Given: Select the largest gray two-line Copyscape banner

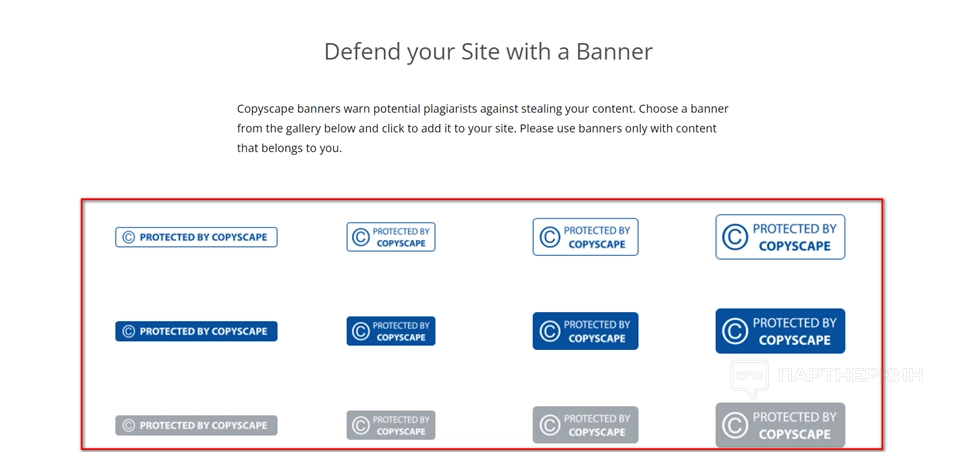Looking at the screenshot, I should (780, 425).
